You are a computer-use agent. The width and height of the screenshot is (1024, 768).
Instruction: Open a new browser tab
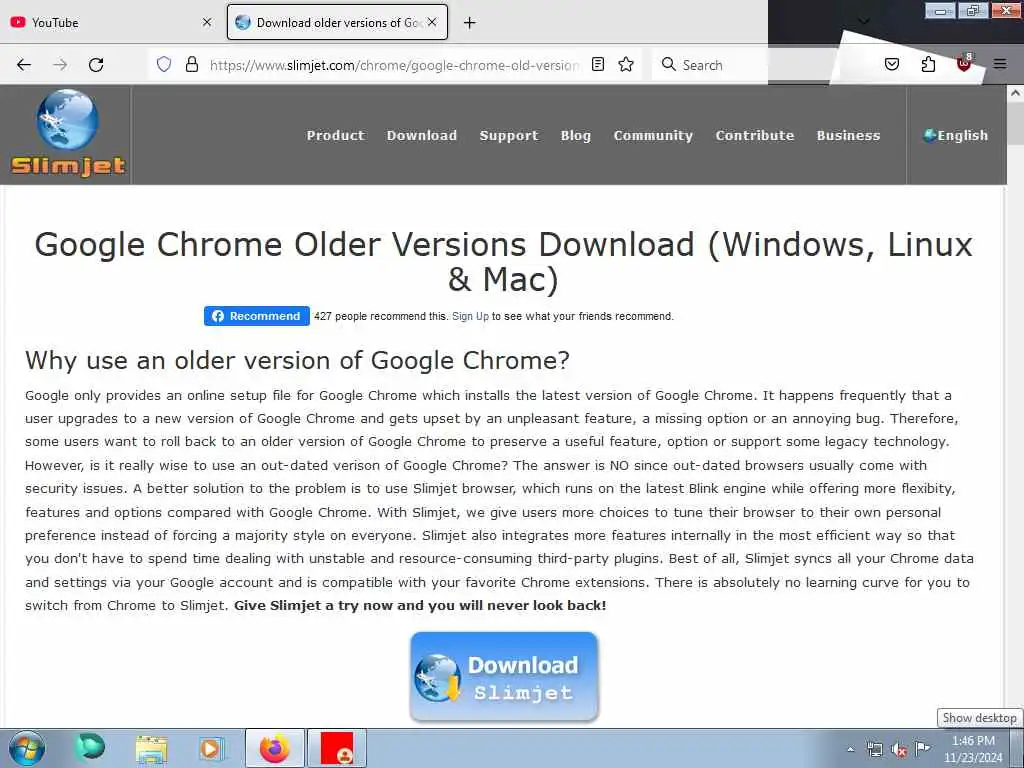point(469,23)
